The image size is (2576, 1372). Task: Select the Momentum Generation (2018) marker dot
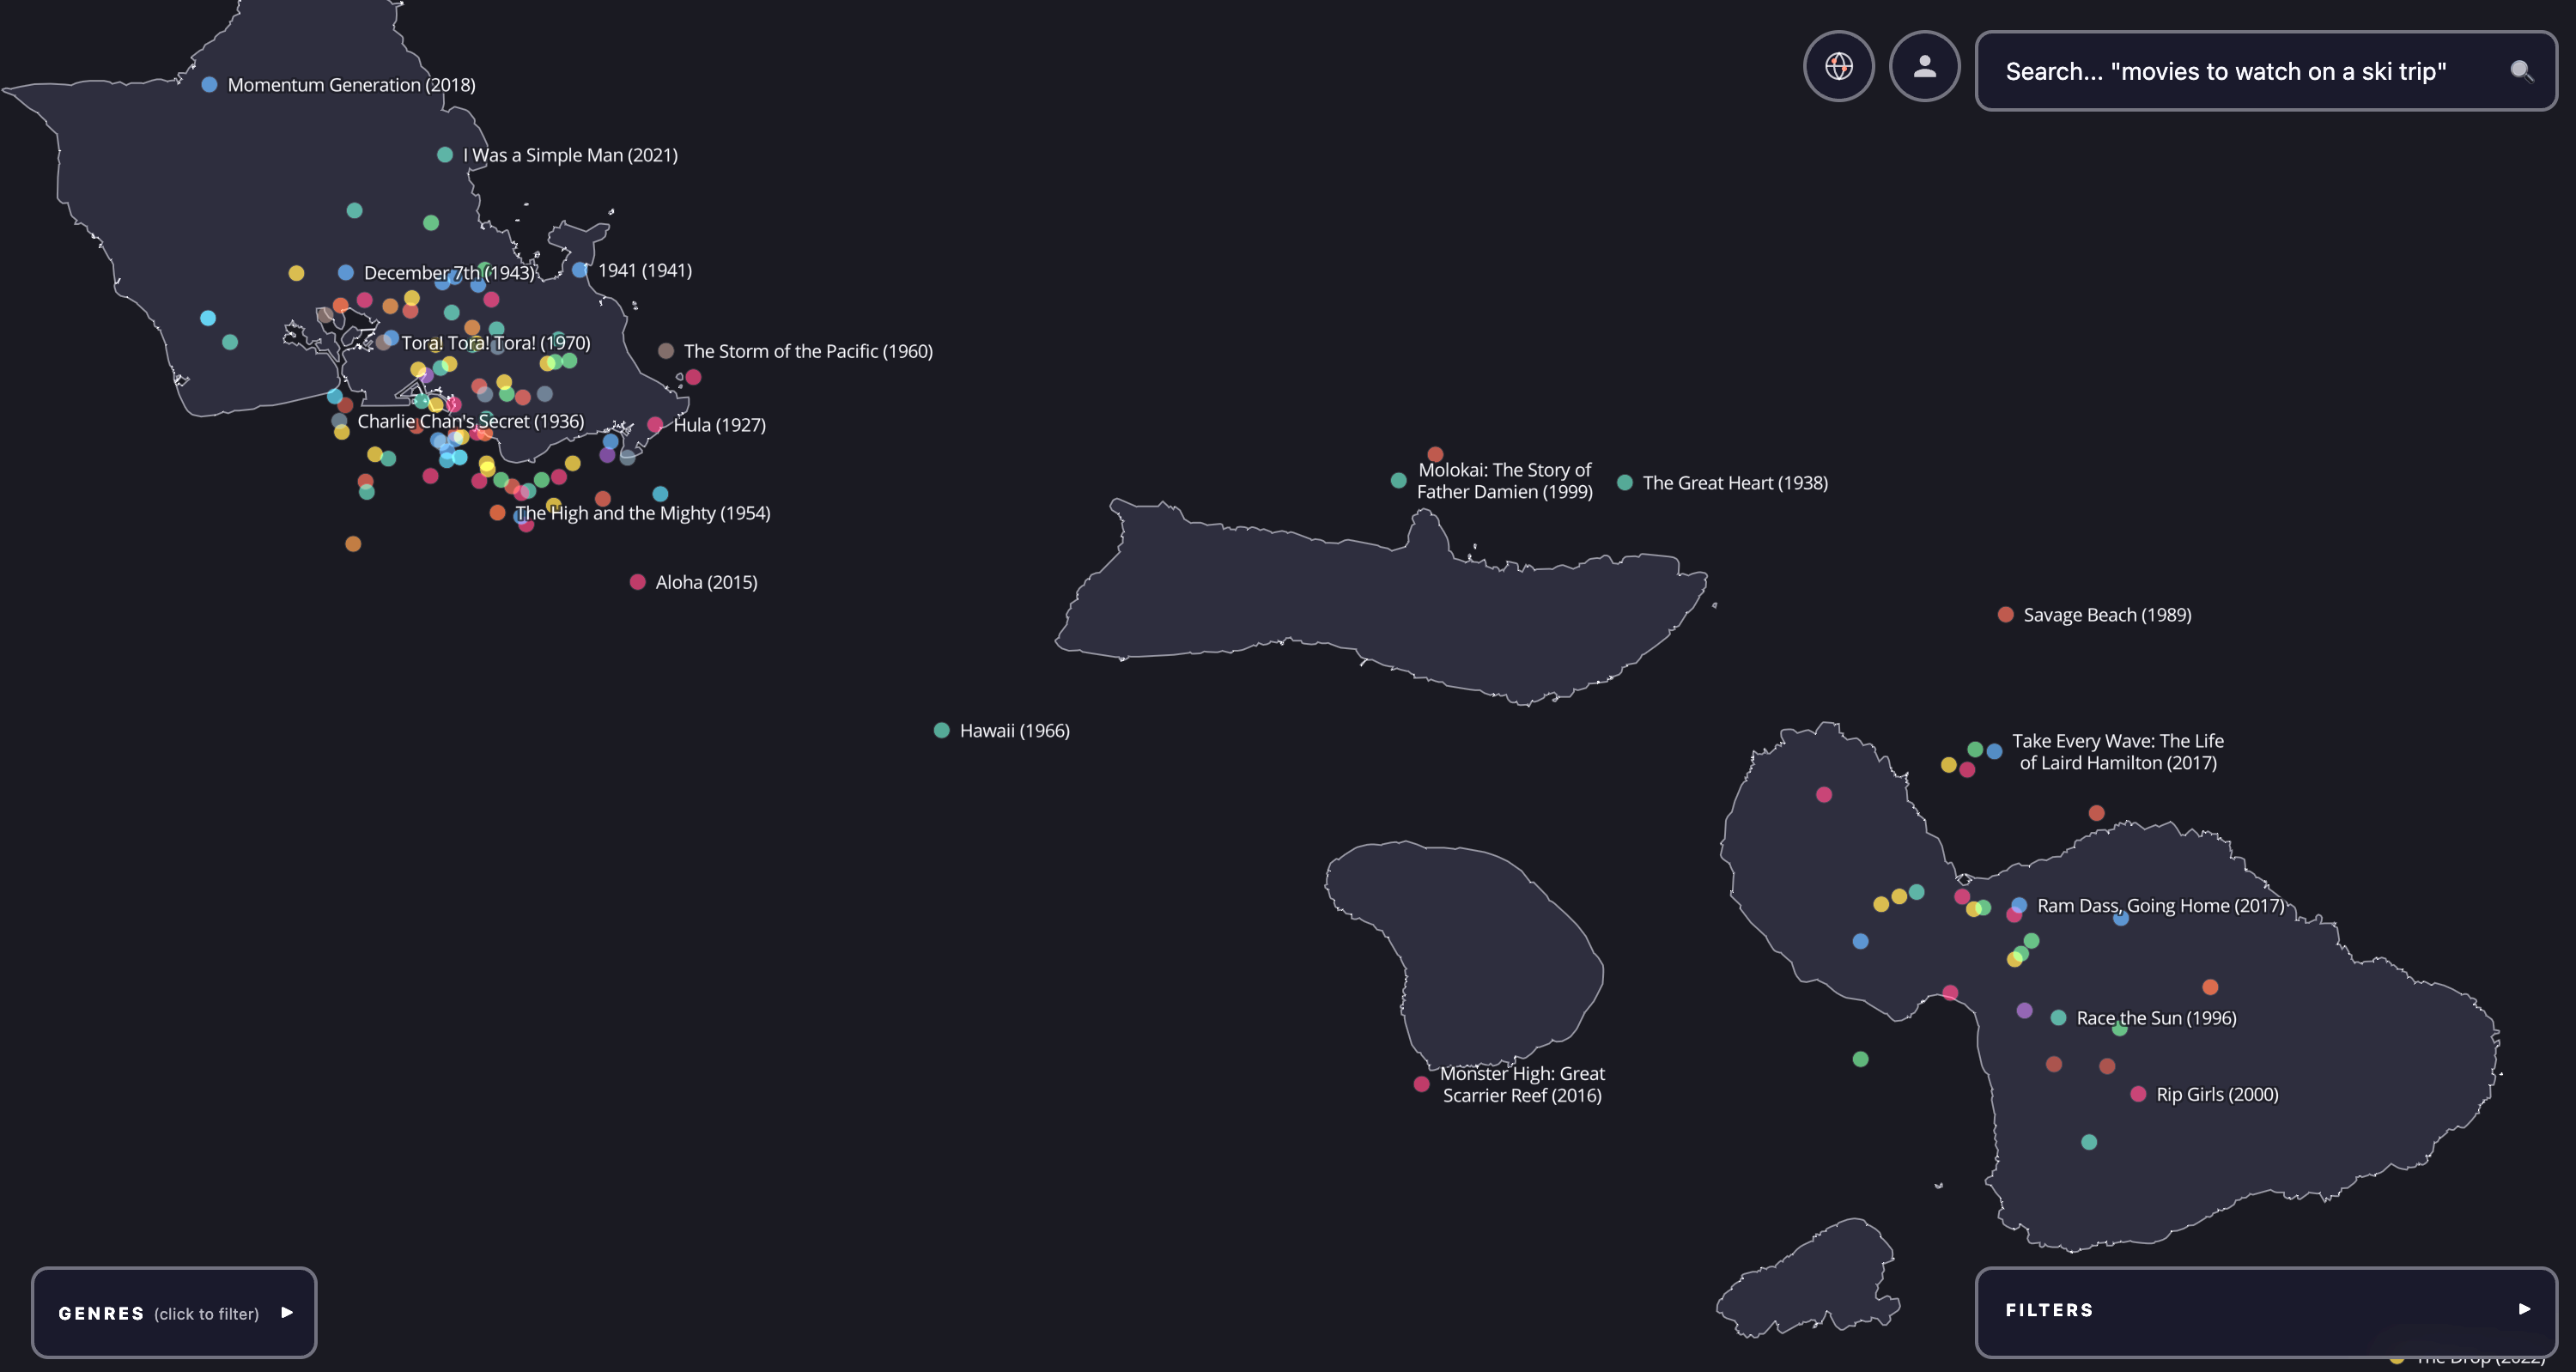tap(209, 85)
